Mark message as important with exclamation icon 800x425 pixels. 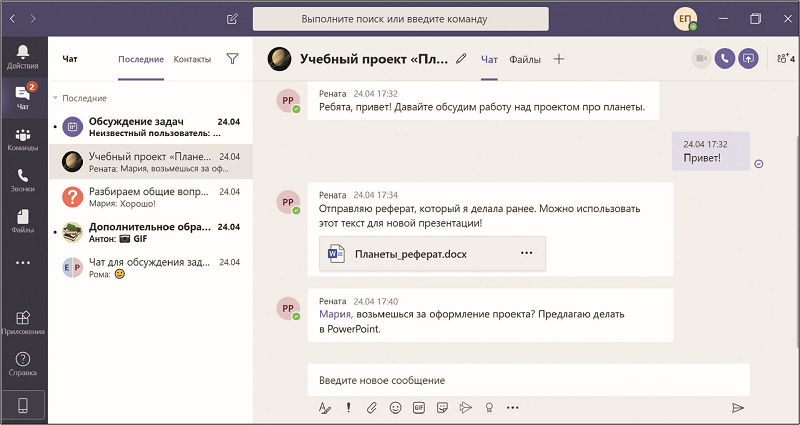tap(348, 407)
